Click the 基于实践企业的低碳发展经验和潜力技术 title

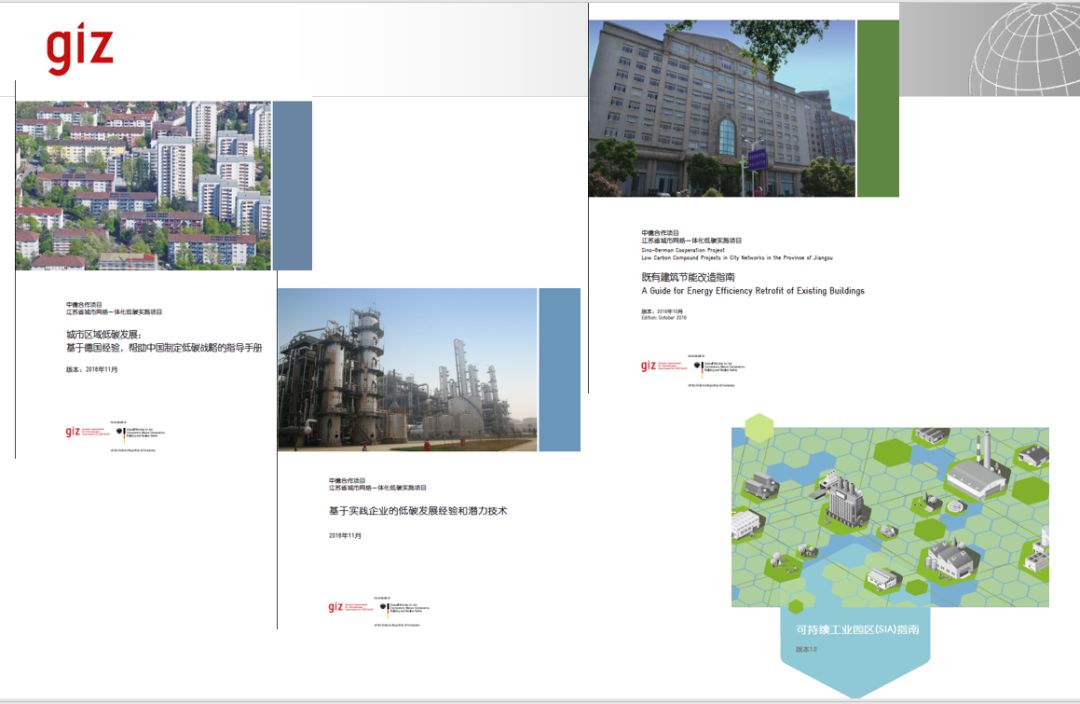tap(418, 511)
